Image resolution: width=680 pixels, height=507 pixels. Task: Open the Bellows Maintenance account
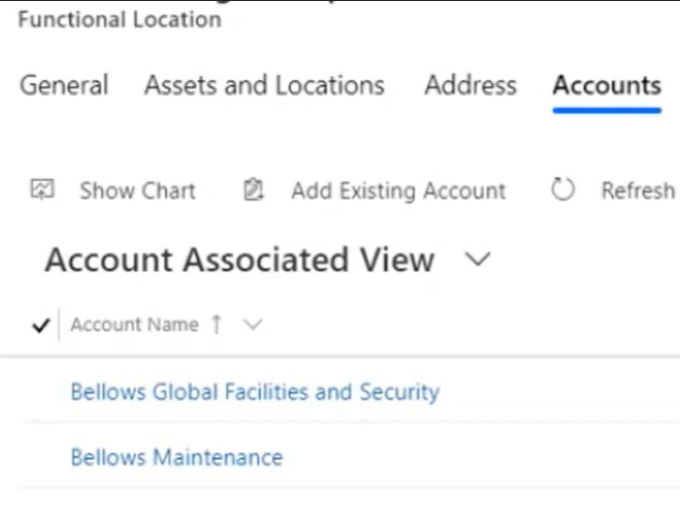pos(177,458)
